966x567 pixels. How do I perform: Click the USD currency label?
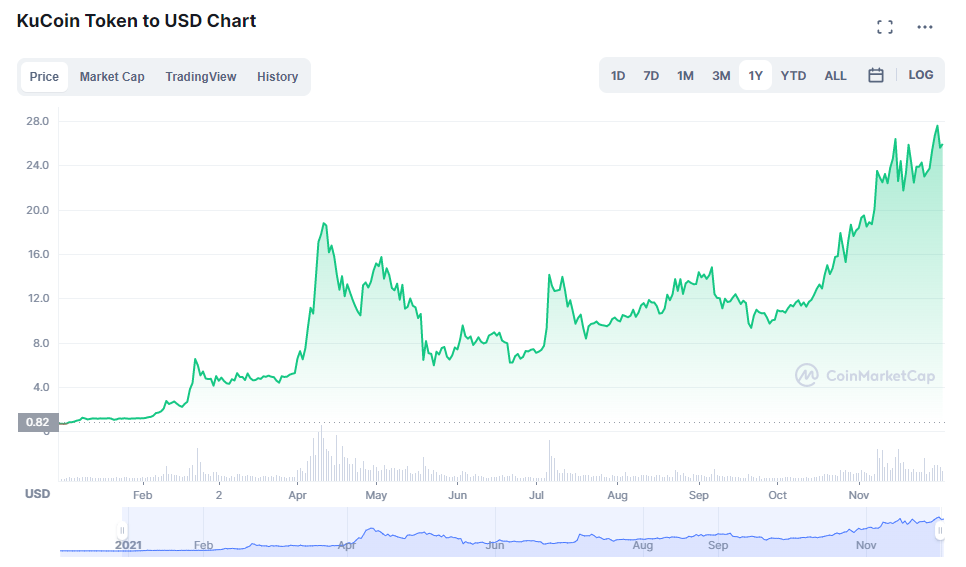click(38, 494)
